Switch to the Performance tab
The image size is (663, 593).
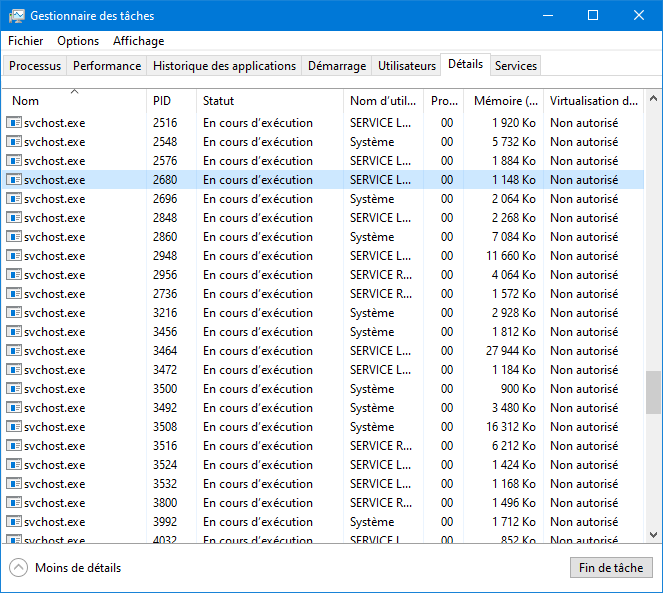tap(107, 66)
